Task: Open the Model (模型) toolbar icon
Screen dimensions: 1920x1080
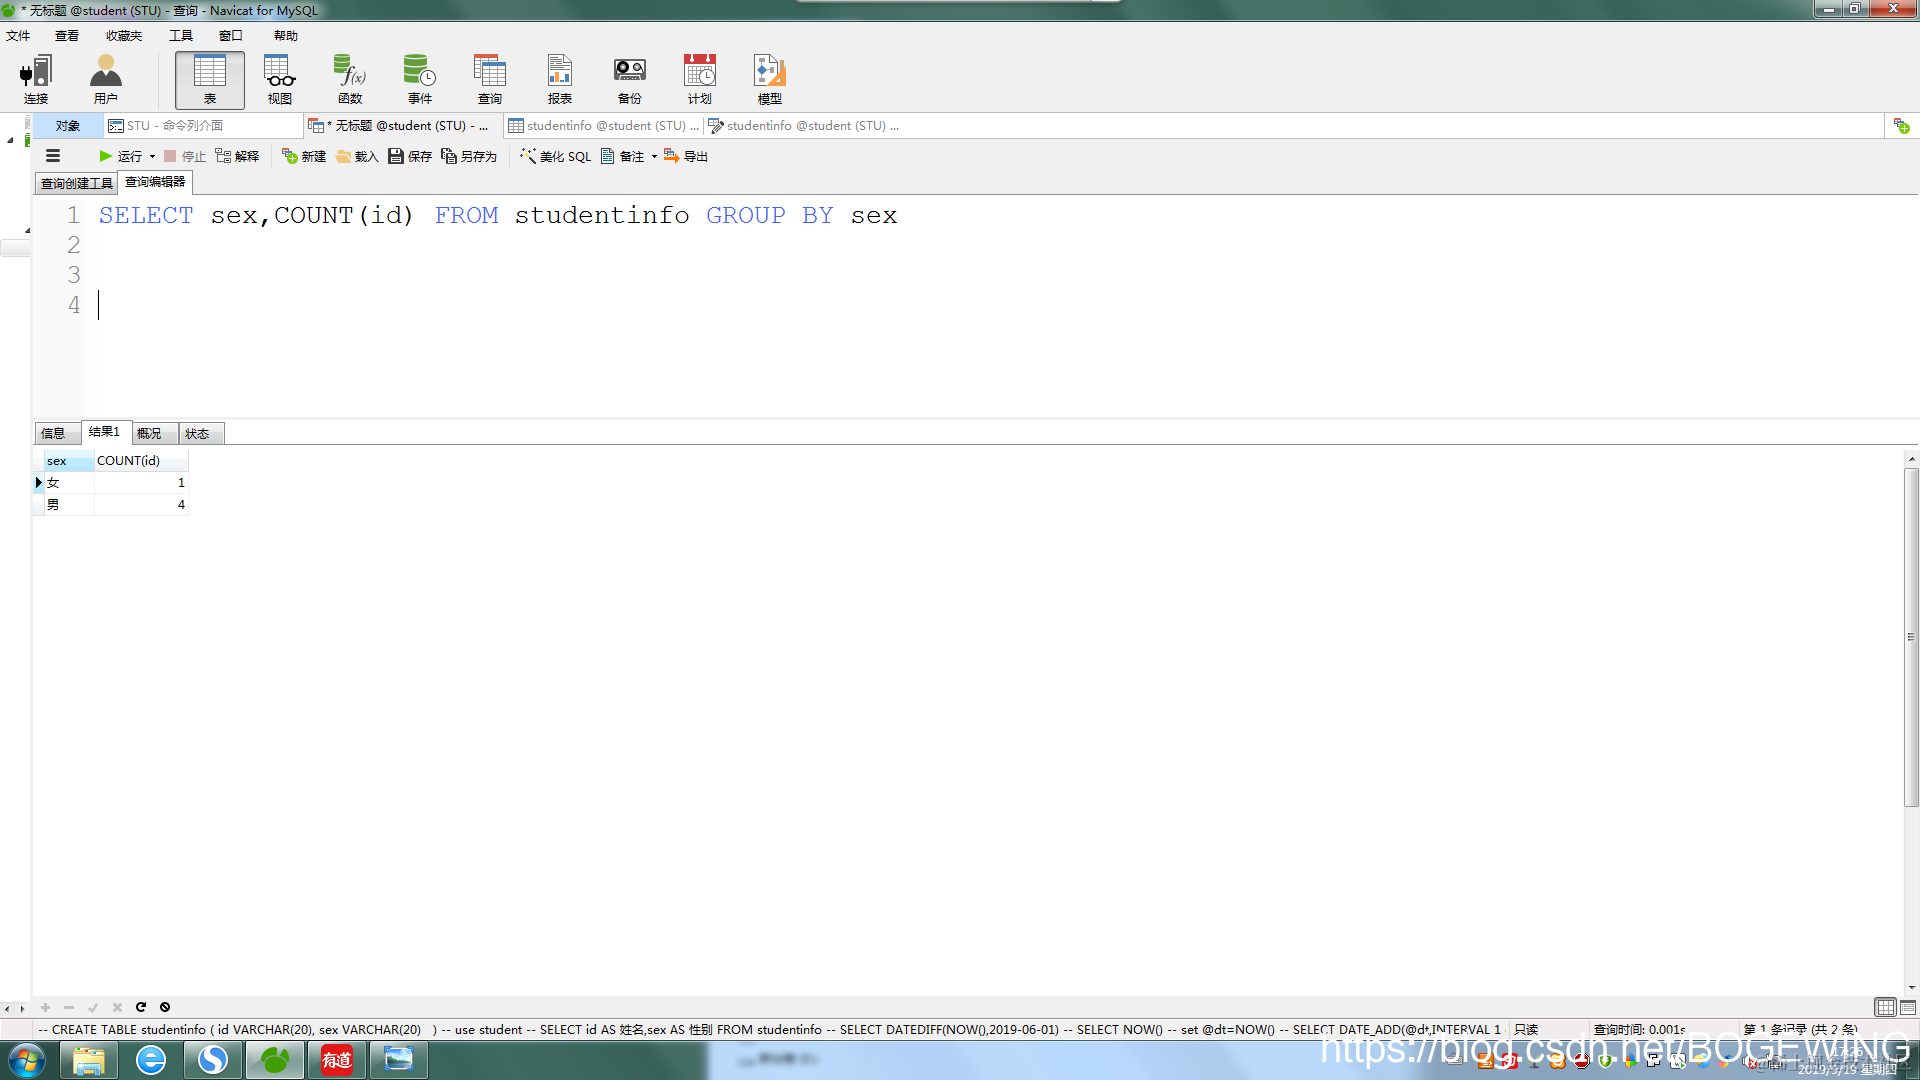Action: [x=769, y=80]
